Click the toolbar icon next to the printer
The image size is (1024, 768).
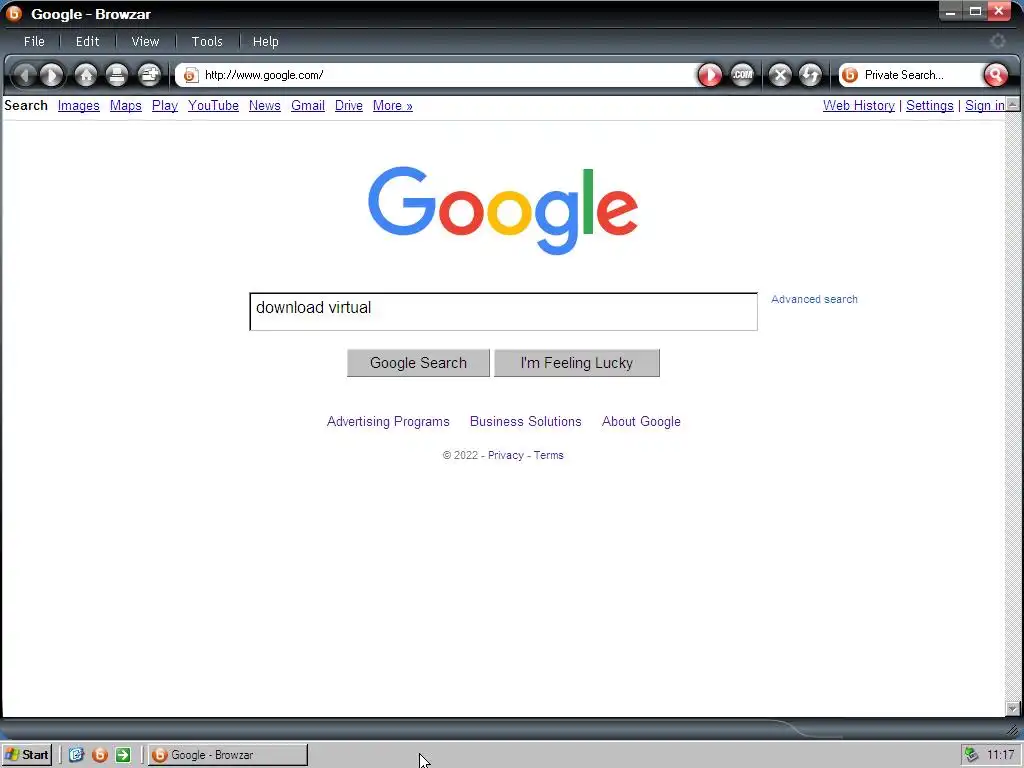(149, 75)
